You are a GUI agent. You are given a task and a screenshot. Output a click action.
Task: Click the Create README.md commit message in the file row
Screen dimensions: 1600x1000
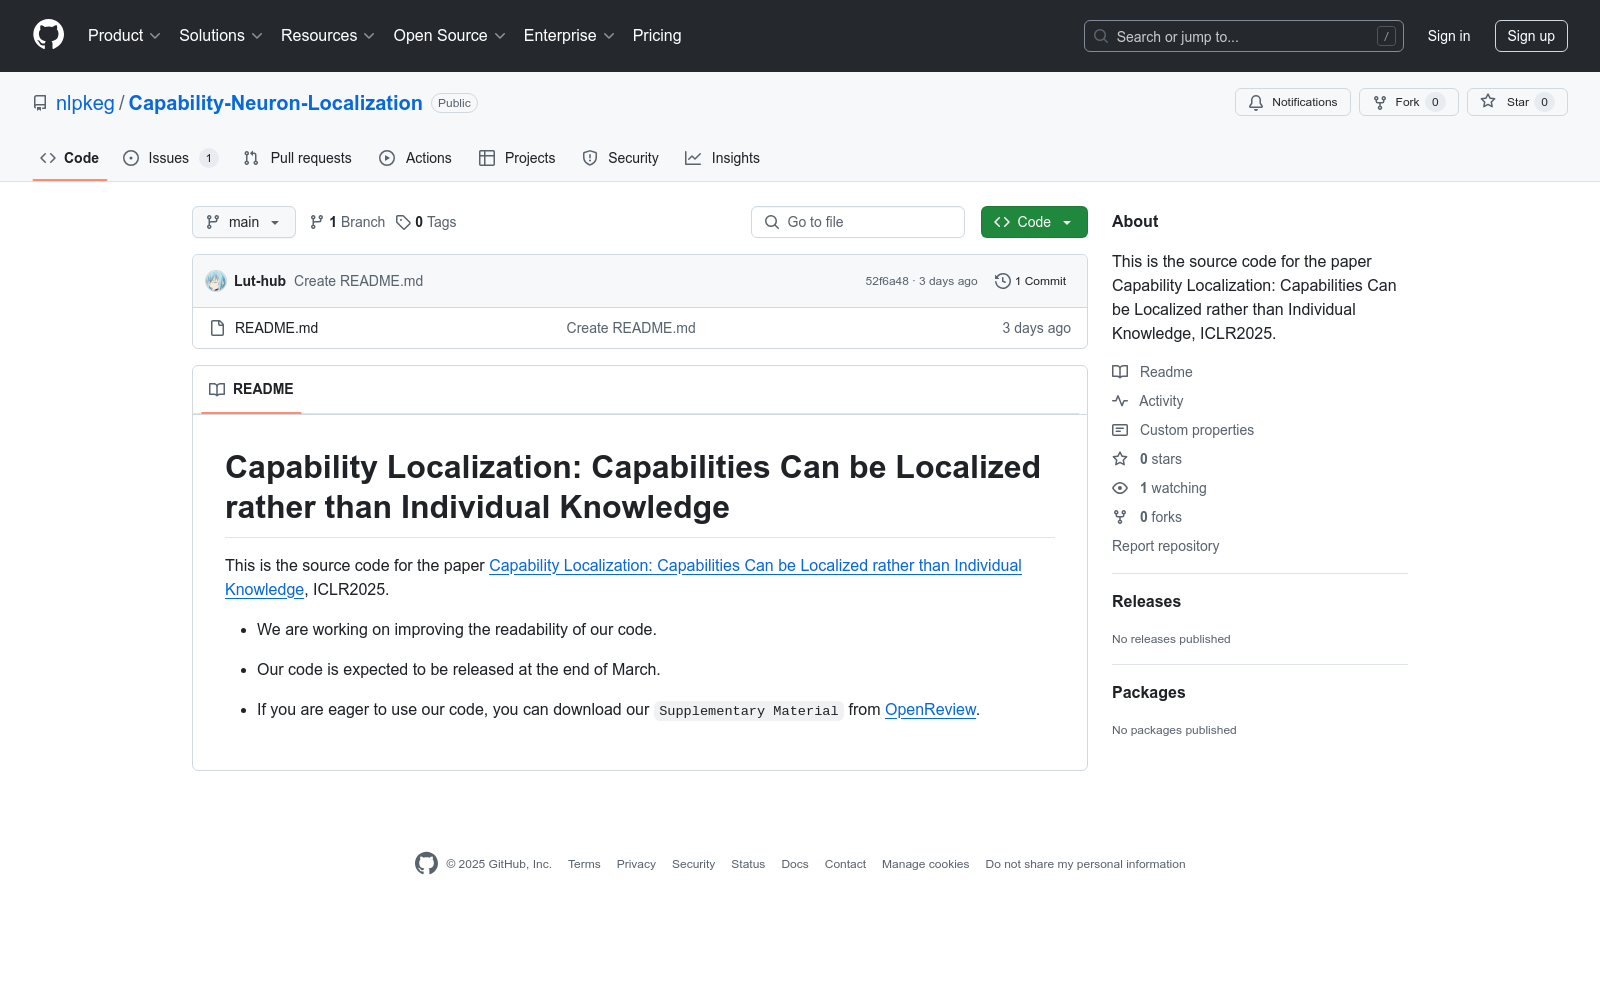point(631,328)
